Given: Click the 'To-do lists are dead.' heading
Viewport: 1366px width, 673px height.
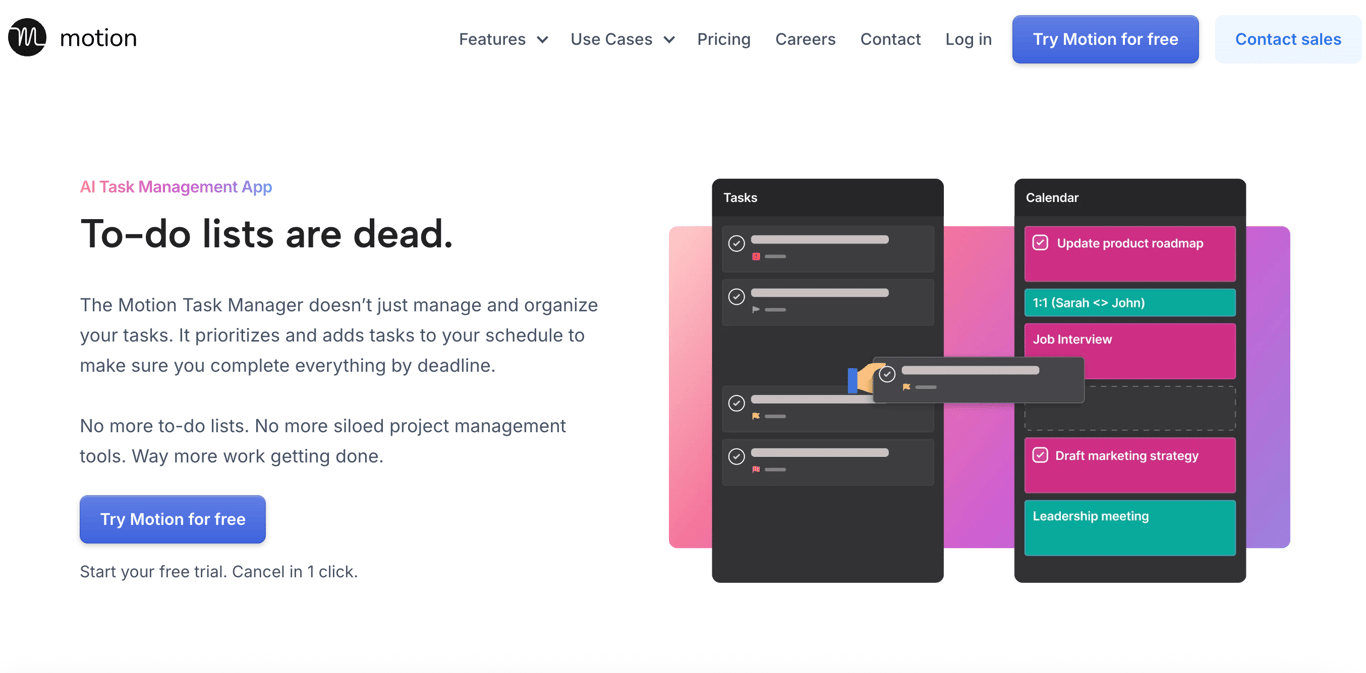Looking at the screenshot, I should coord(266,234).
